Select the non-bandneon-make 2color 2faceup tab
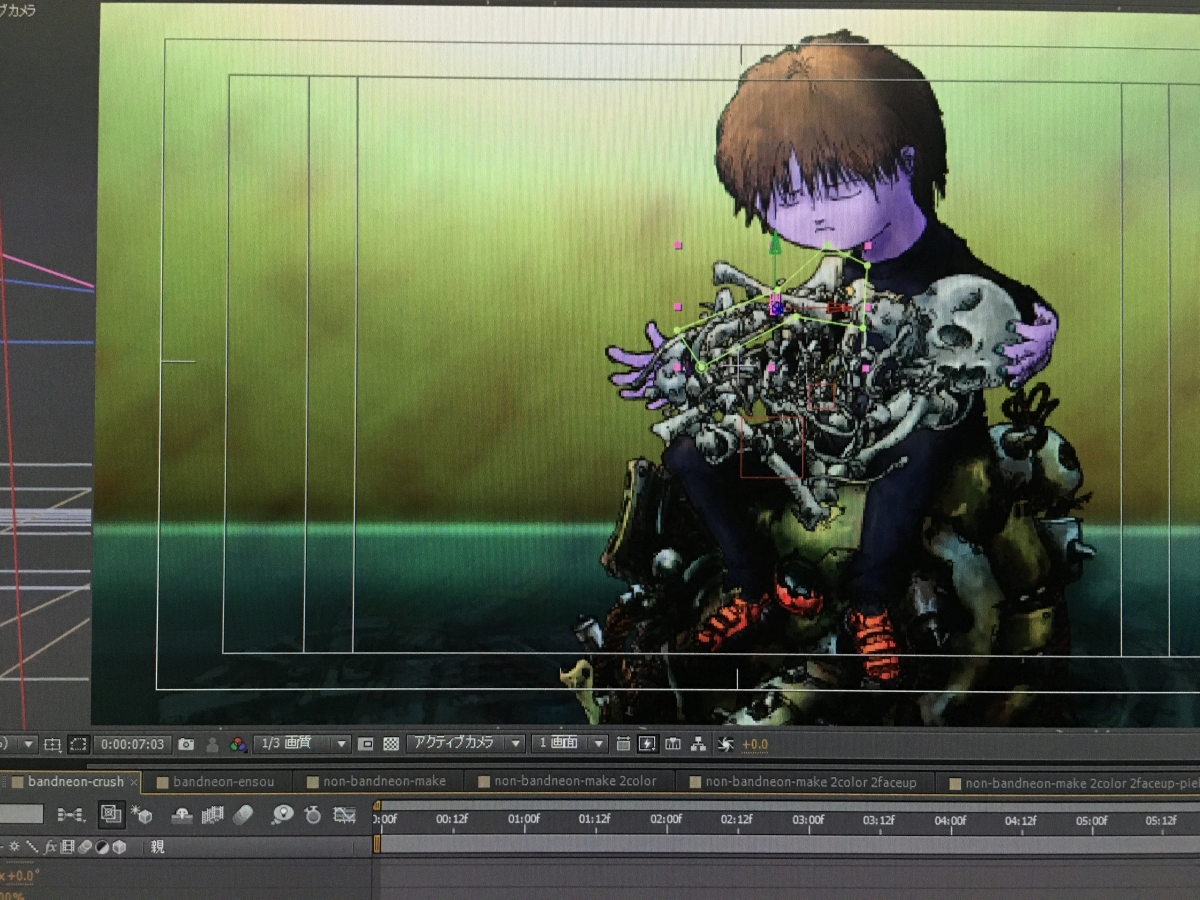This screenshot has width=1200, height=900. point(809,782)
